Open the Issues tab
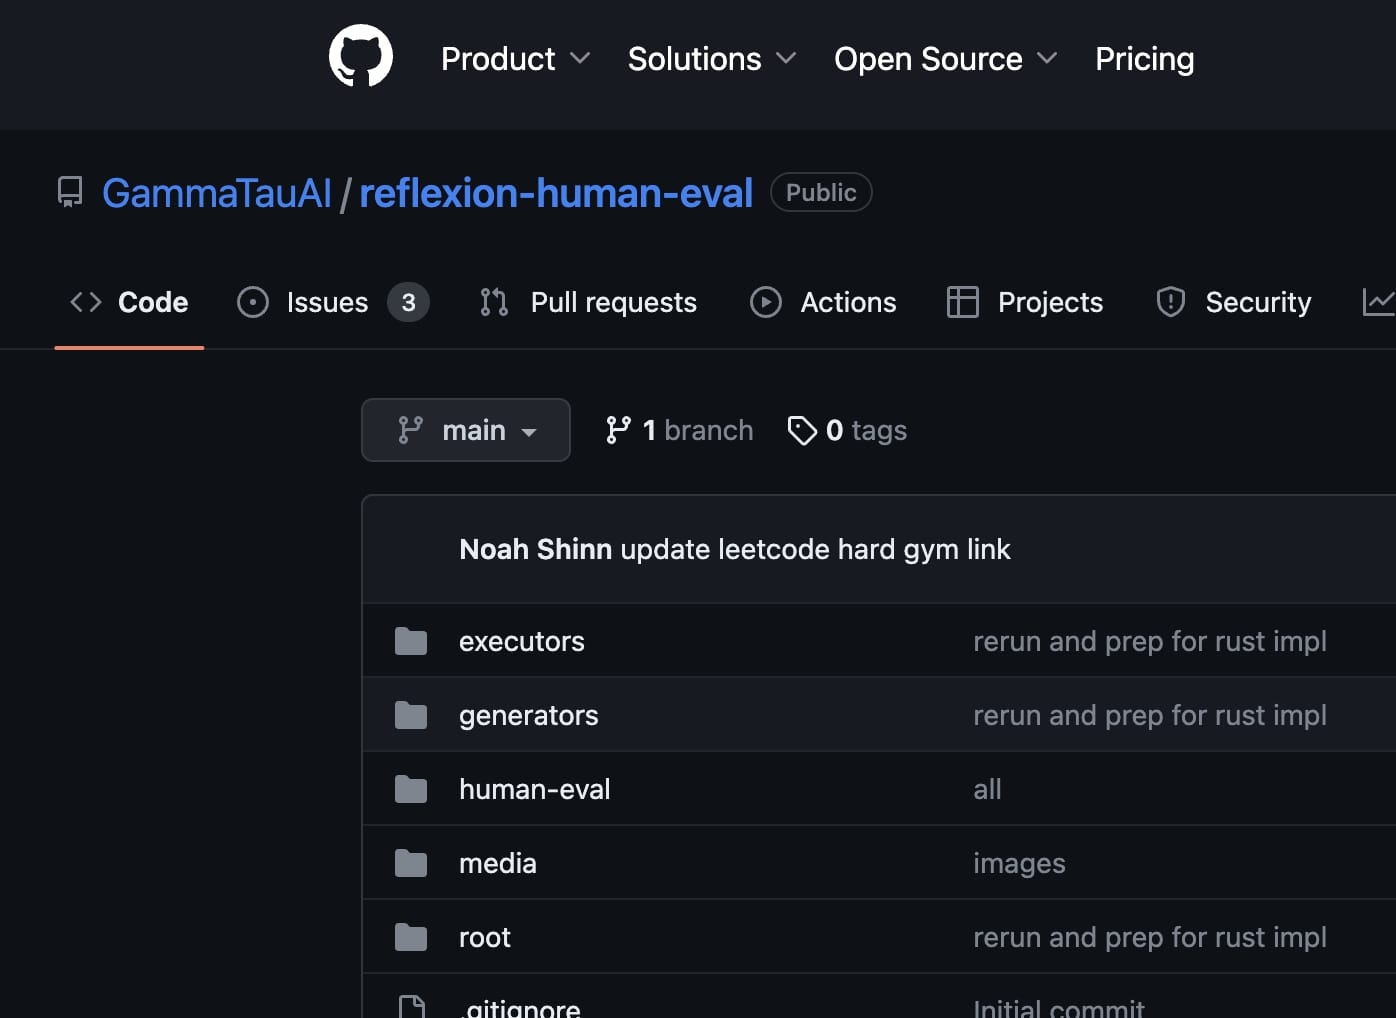 point(327,302)
